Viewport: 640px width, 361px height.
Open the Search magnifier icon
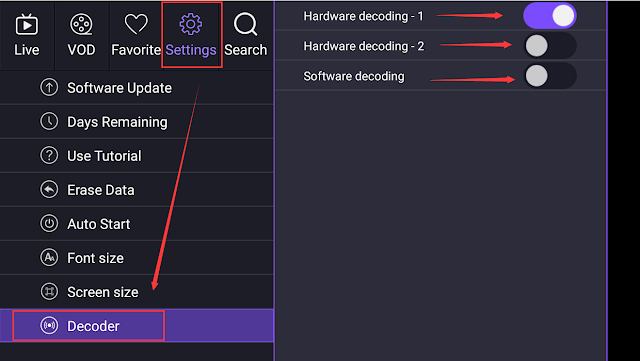pos(245,25)
